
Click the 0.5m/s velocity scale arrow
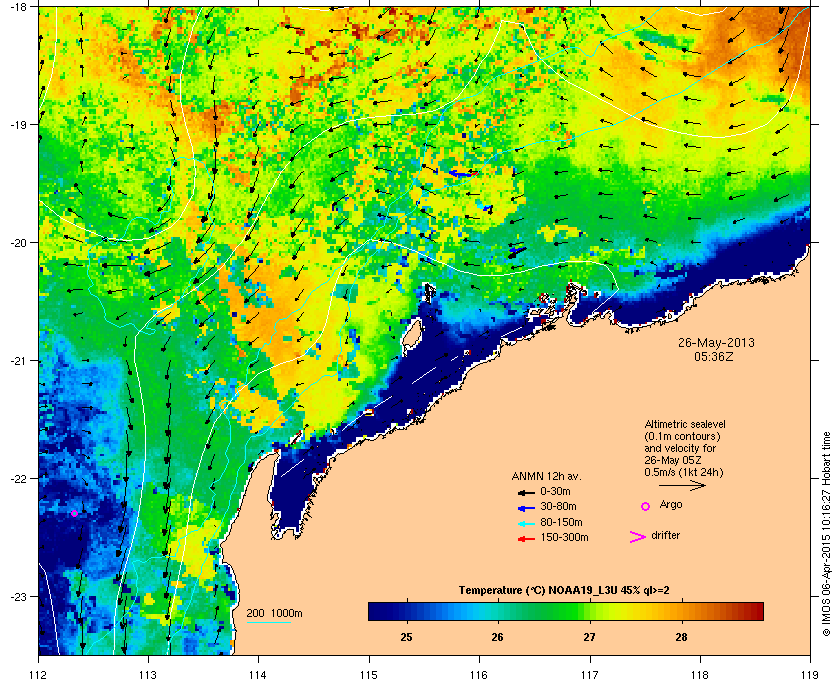682,486
